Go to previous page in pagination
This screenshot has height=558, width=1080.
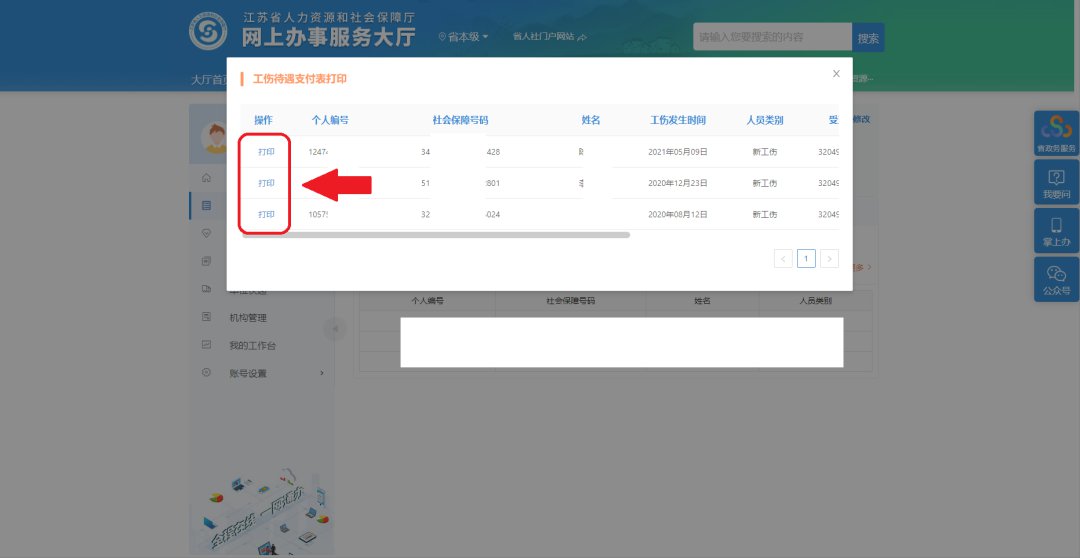click(783, 259)
